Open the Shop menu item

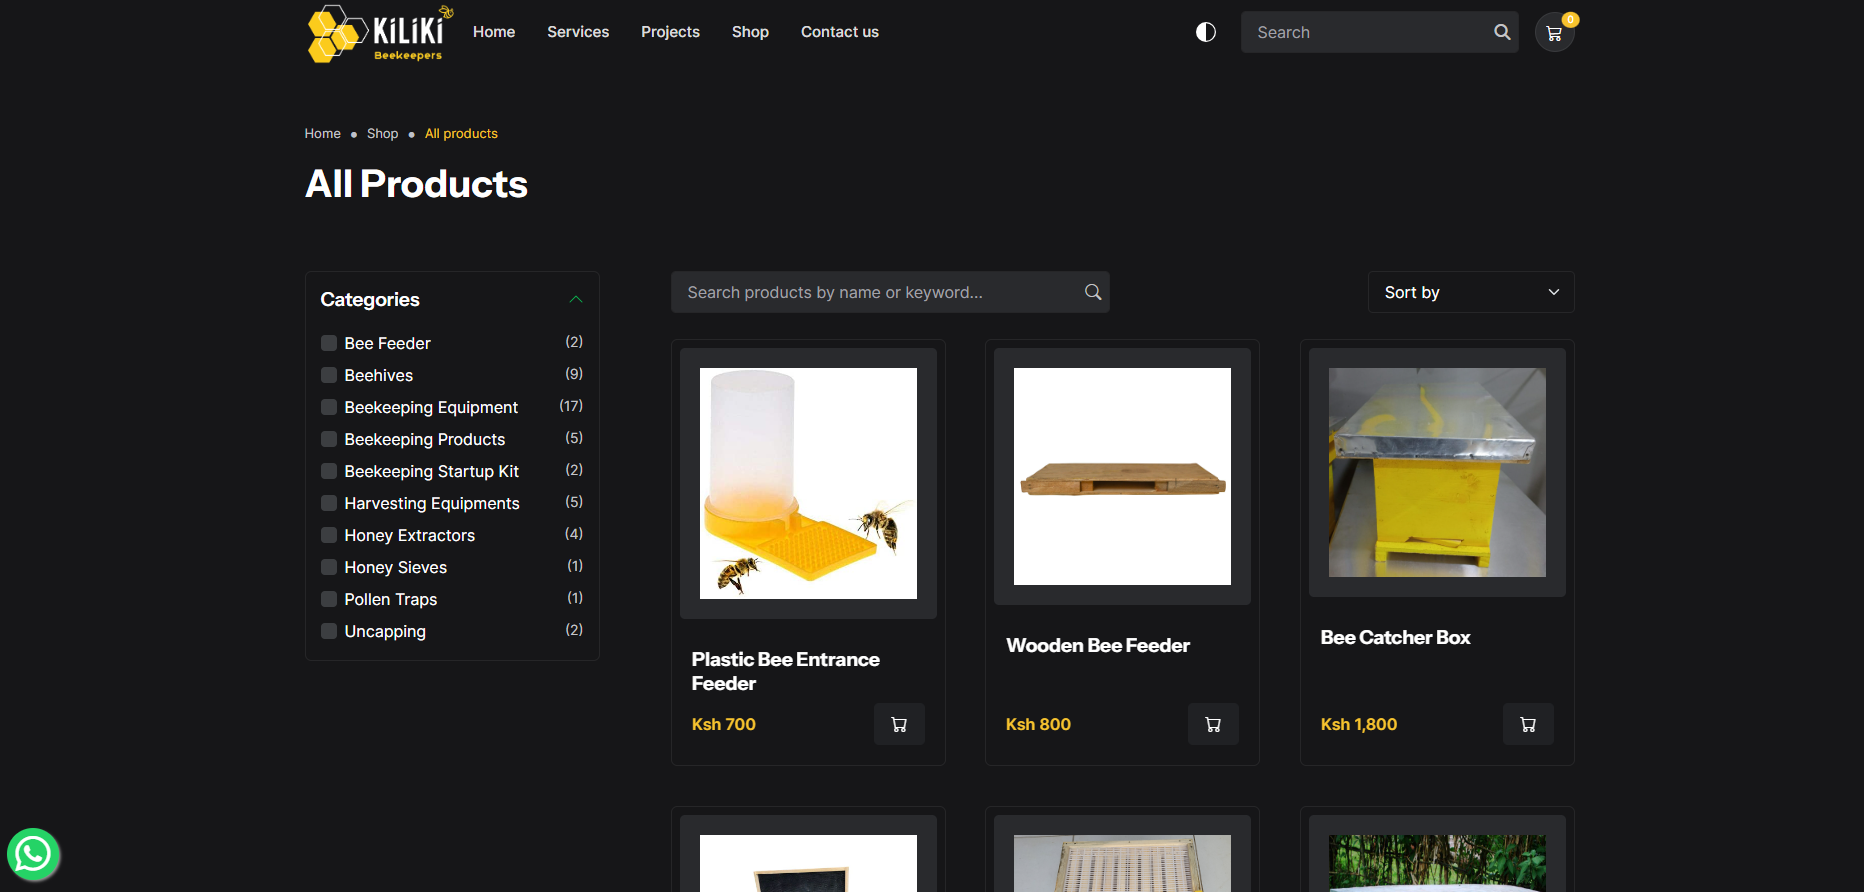point(750,32)
